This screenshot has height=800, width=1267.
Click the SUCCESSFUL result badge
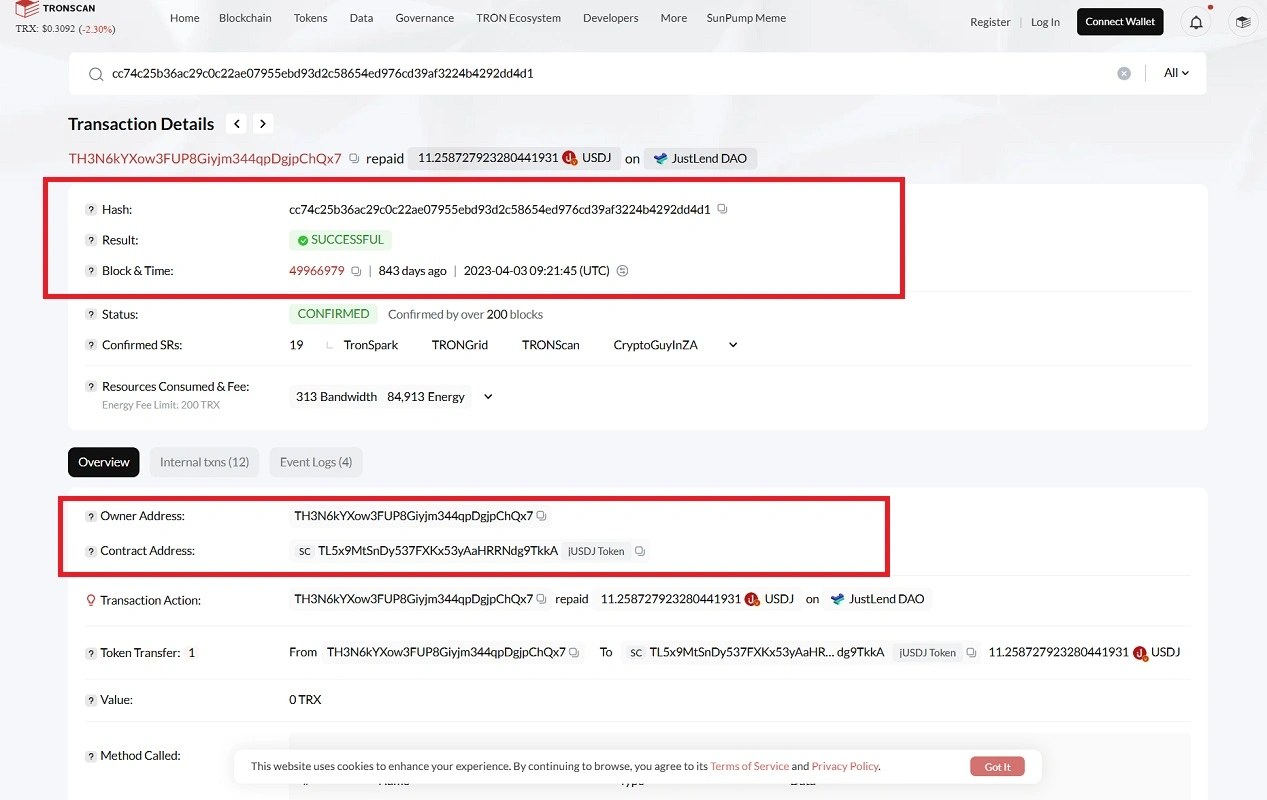pos(340,240)
